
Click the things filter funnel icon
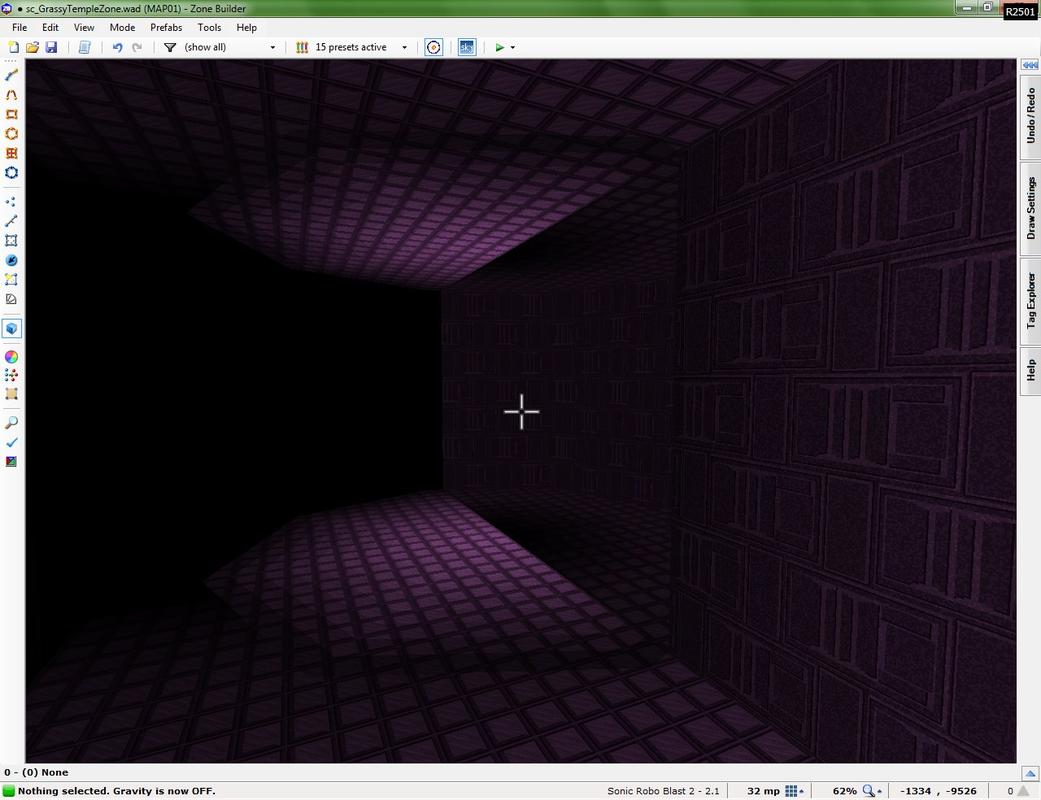pos(170,47)
